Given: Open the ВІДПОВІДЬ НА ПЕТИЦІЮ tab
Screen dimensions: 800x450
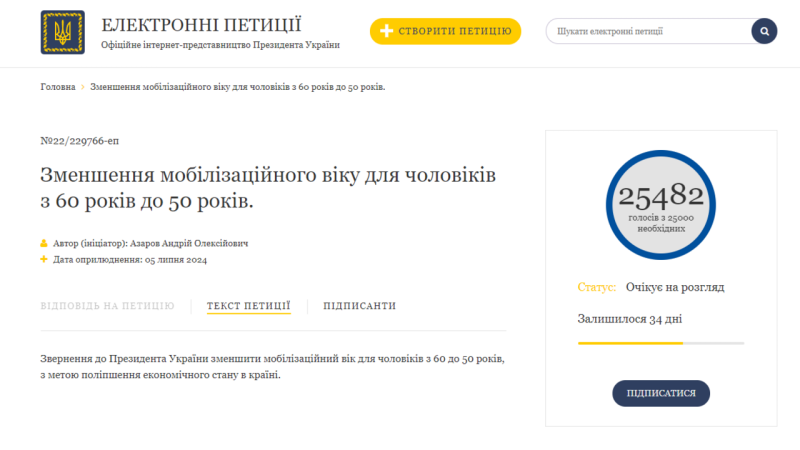Looking at the screenshot, I should pos(107,306).
